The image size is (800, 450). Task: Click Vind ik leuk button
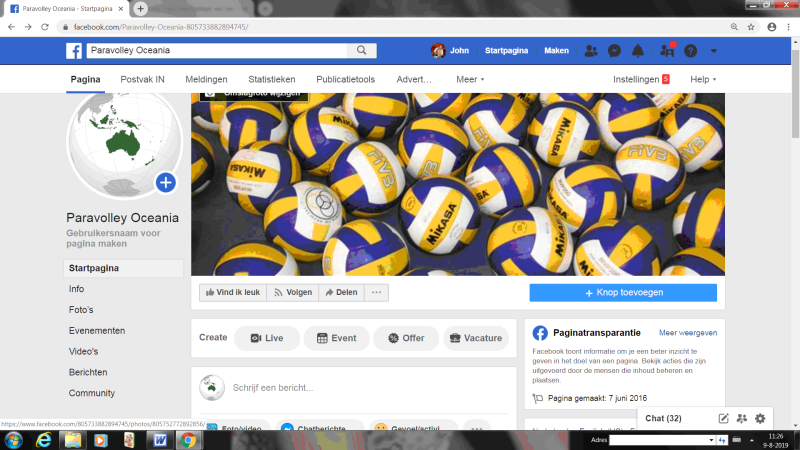tap(233, 292)
